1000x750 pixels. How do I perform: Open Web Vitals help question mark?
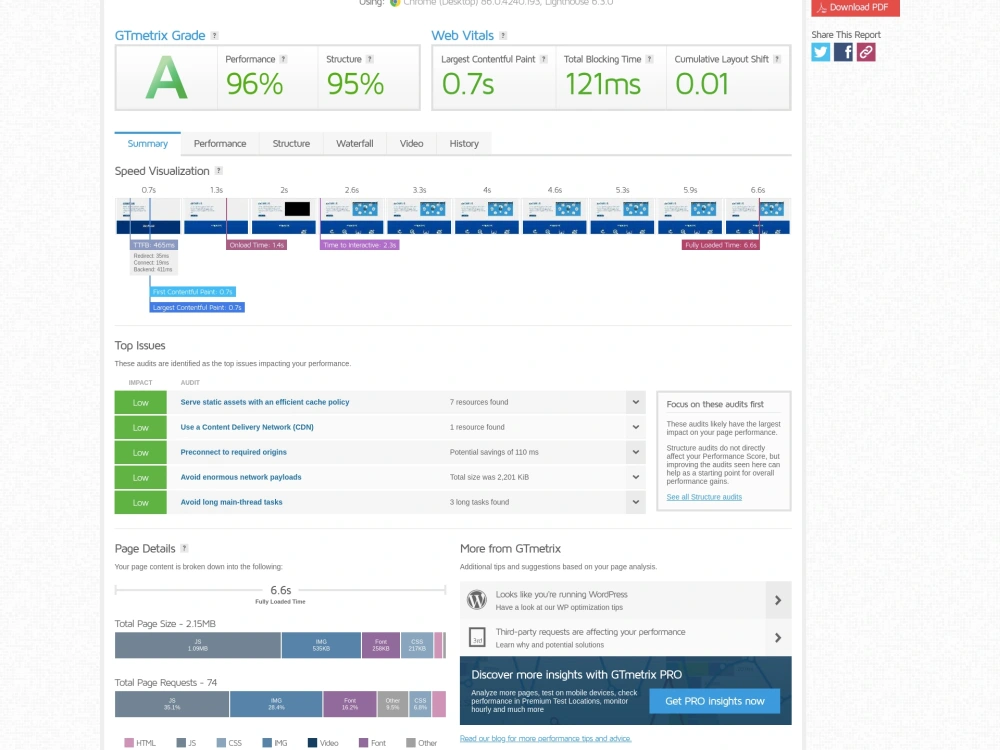coord(503,36)
